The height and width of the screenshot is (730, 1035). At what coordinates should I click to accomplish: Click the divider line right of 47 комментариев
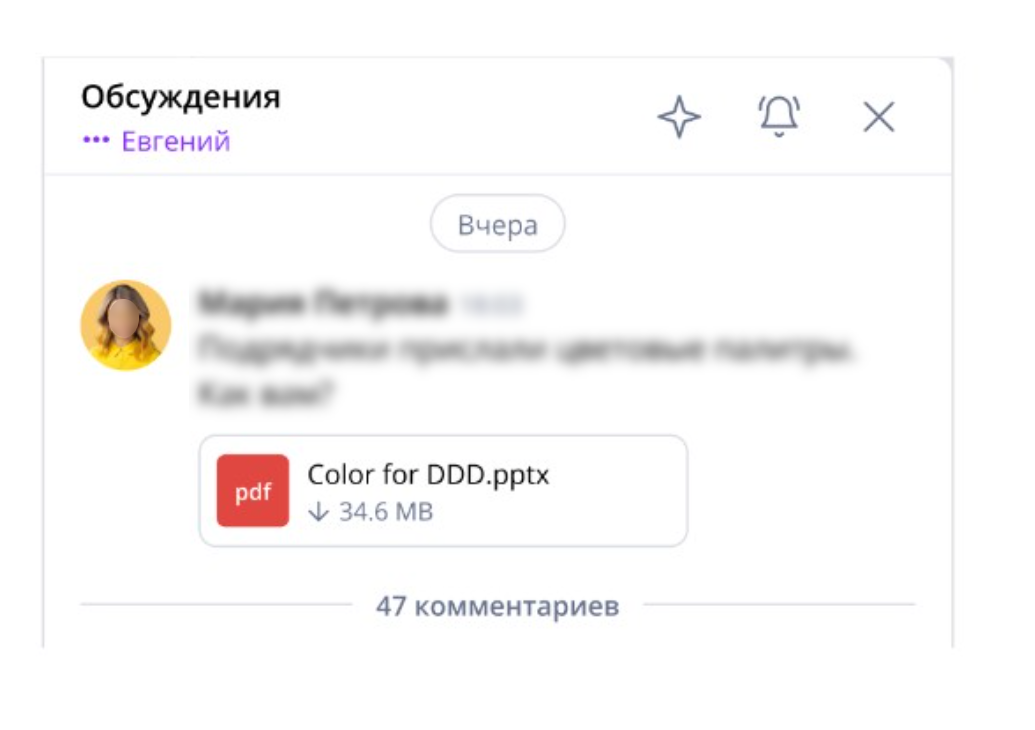[778, 605]
